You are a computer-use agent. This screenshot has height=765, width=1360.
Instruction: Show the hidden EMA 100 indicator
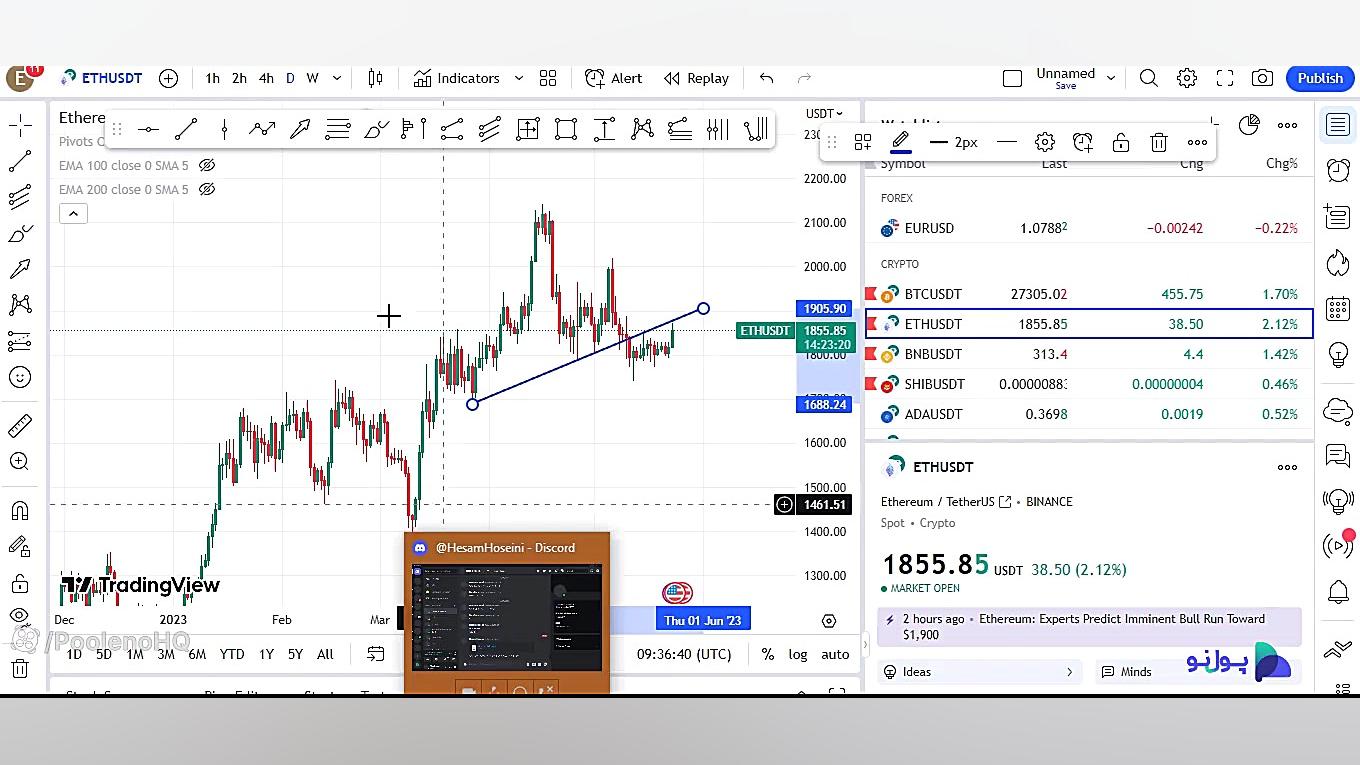(207, 165)
